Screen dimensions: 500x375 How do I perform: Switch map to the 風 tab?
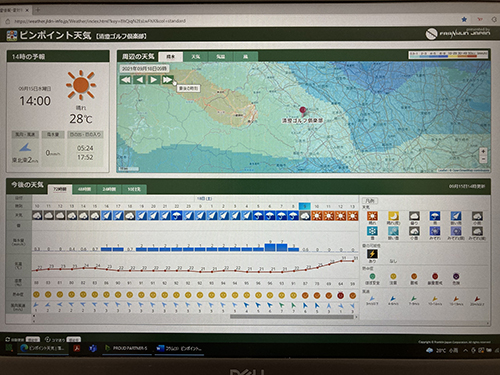pyautogui.click(x=245, y=57)
